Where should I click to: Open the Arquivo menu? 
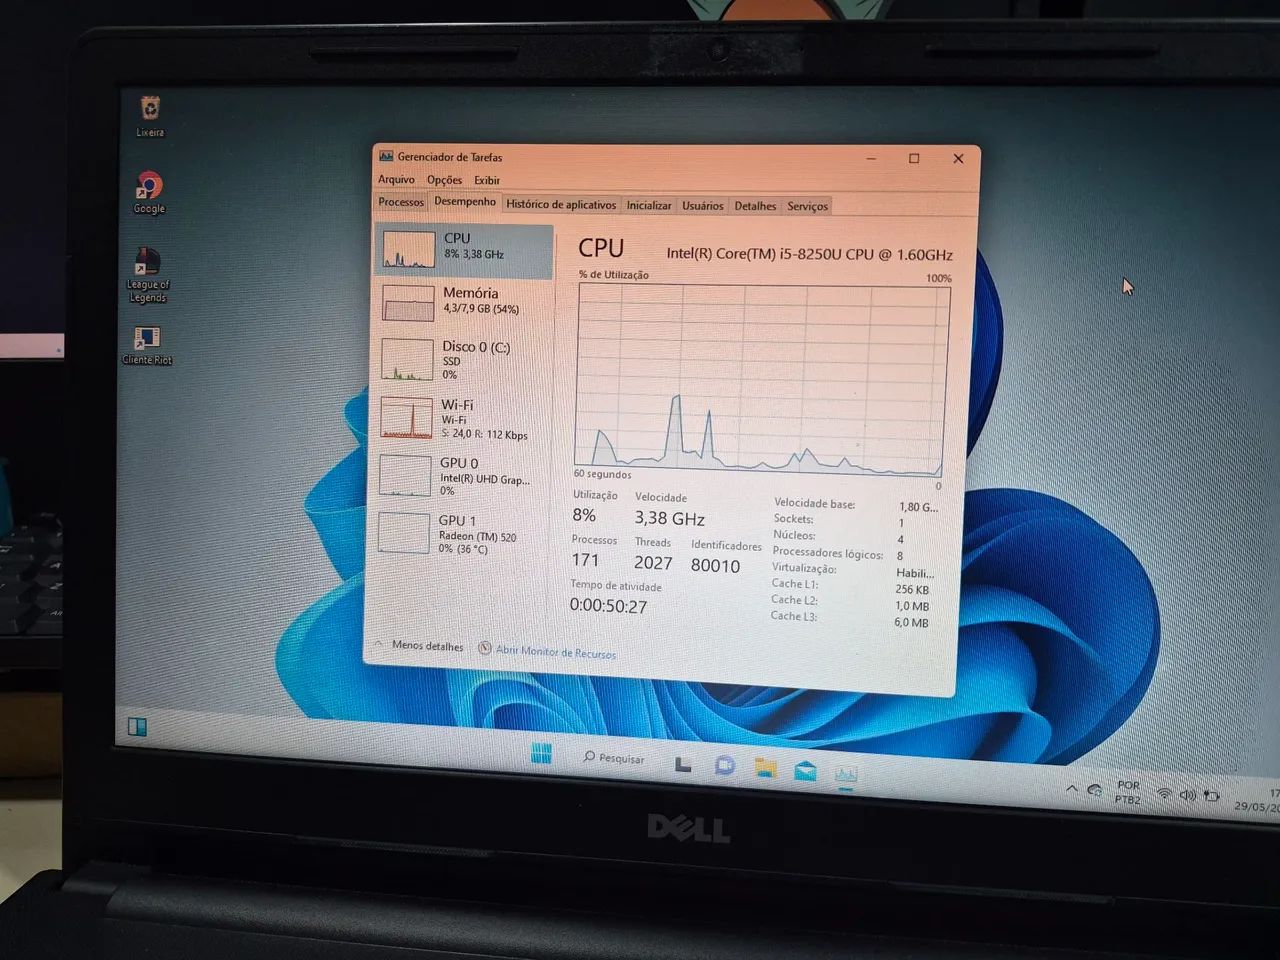[x=397, y=179]
